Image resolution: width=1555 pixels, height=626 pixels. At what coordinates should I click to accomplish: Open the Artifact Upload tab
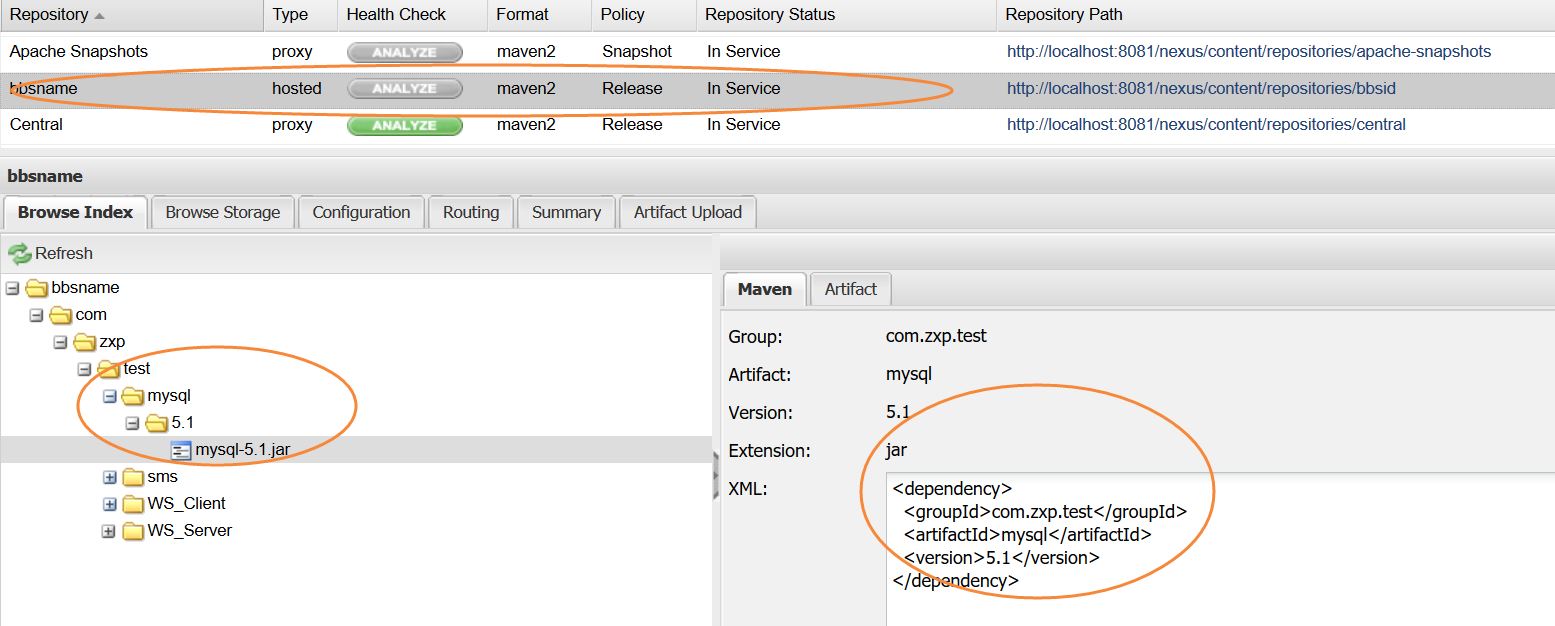pos(688,212)
